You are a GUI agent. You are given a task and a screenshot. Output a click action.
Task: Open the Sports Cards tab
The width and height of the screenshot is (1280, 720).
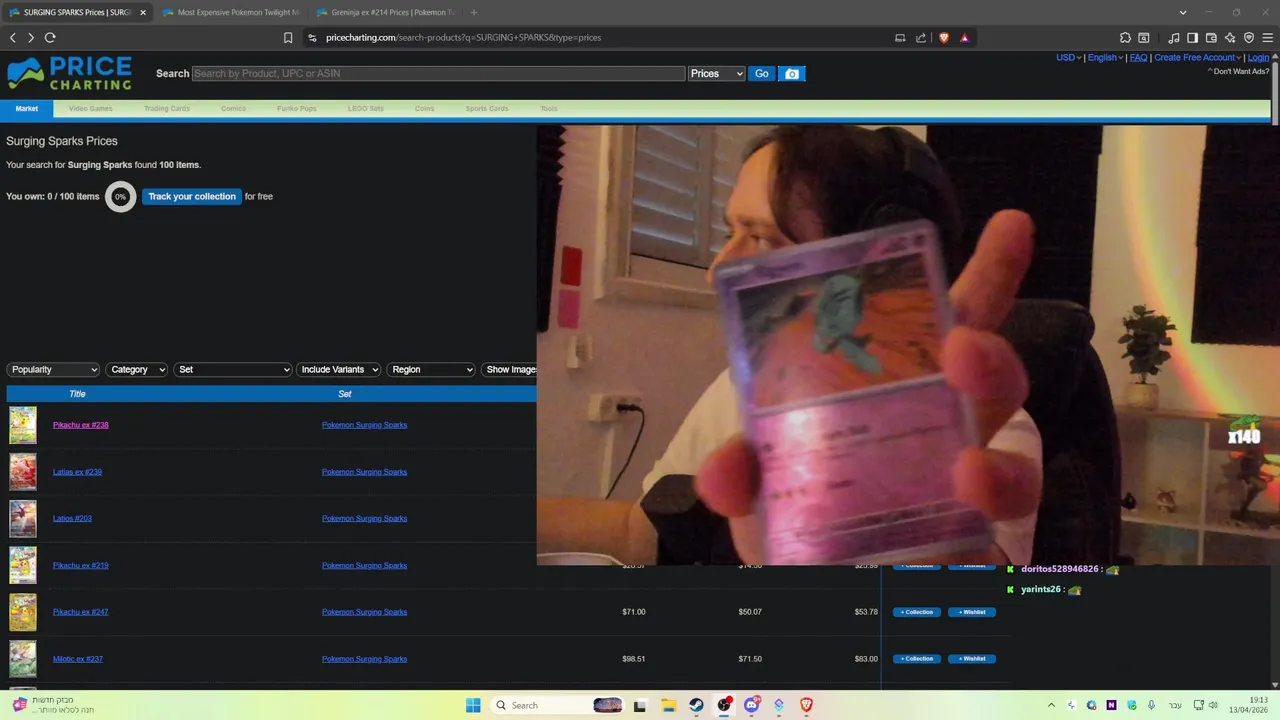[487, 108]
